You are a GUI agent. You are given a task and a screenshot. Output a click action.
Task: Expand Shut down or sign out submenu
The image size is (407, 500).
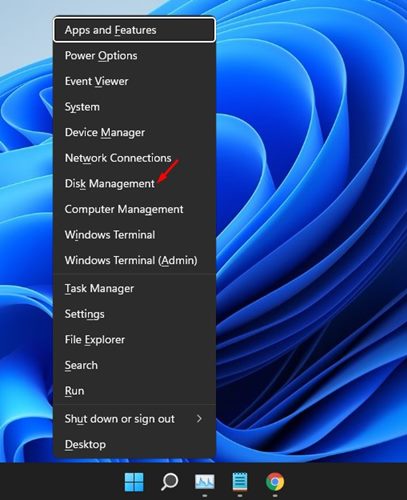click(x=134, y=419)
